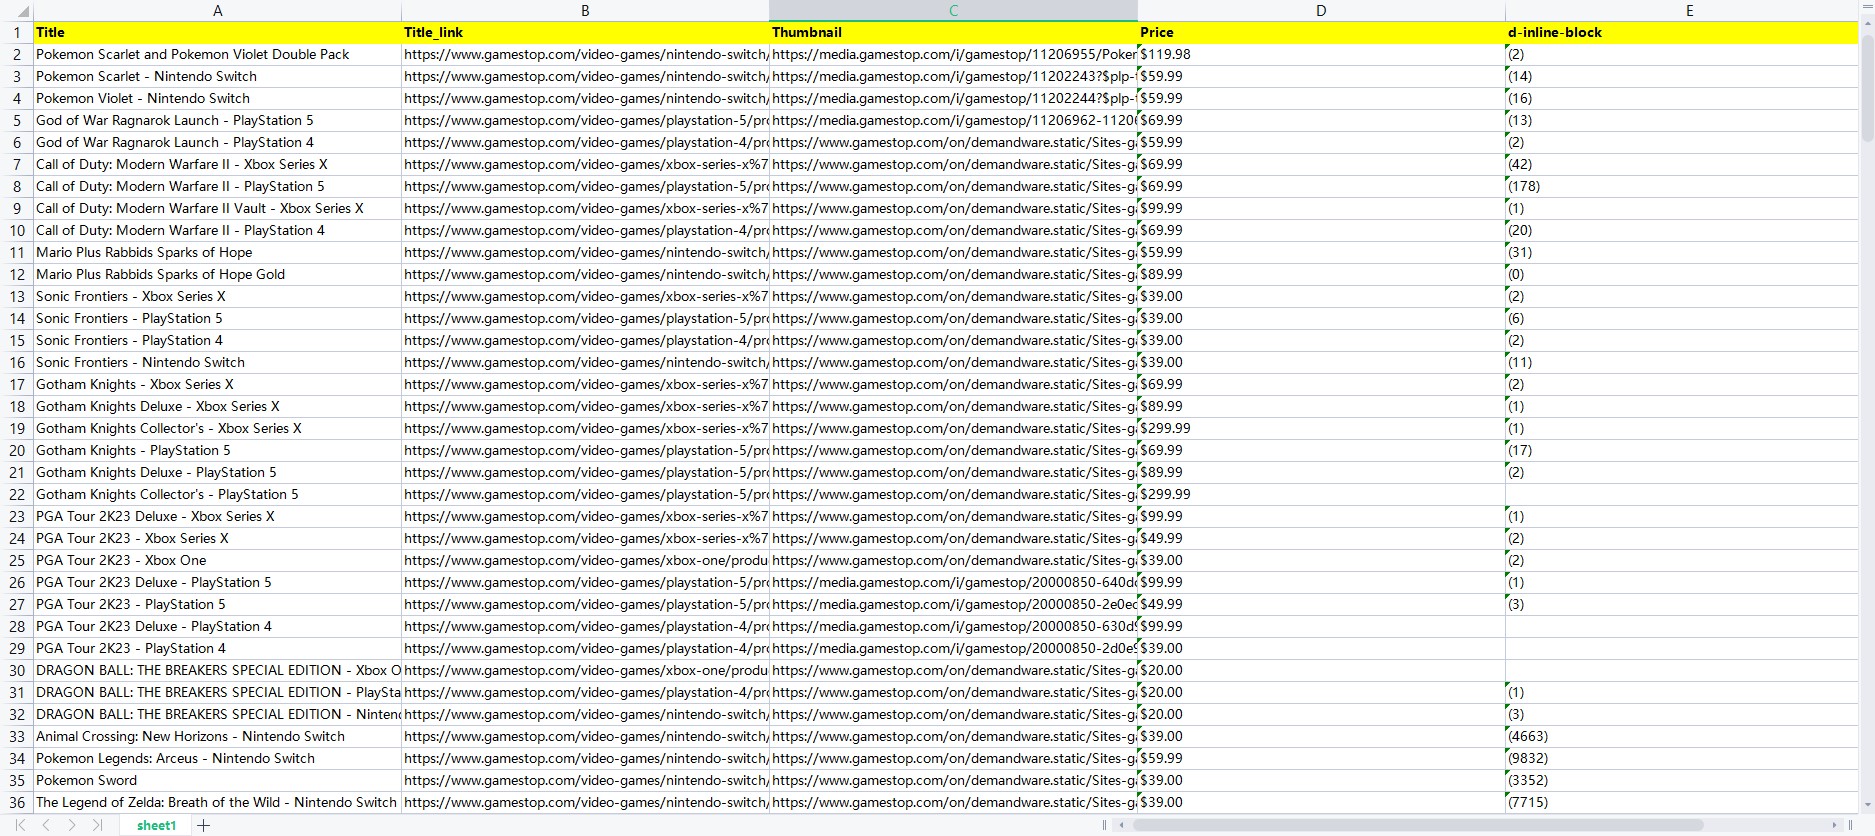Click the horizontal scrollbar left arrow

coord(1122,825)
